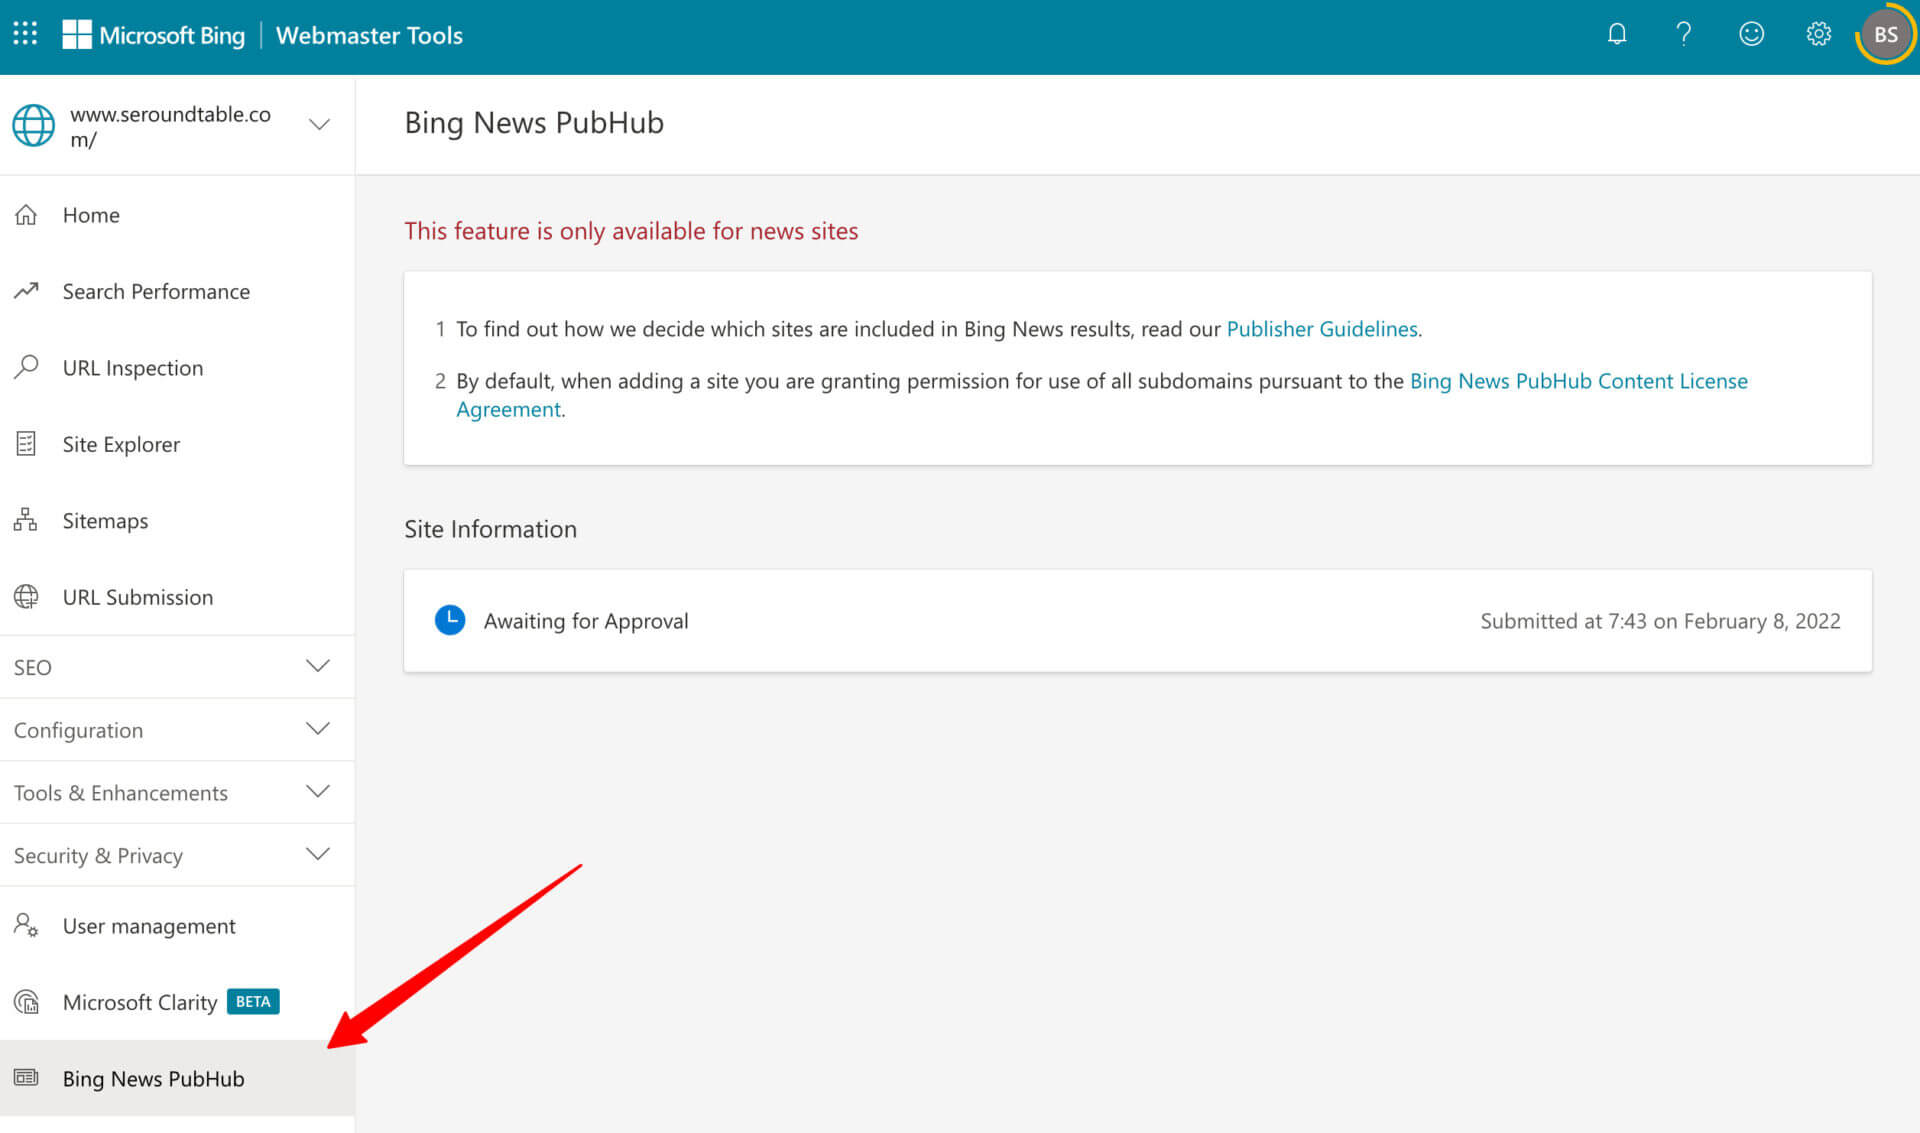The image size is (1920, 1133).
Task: Click the help question mark icon
Action: (1683, 36)
